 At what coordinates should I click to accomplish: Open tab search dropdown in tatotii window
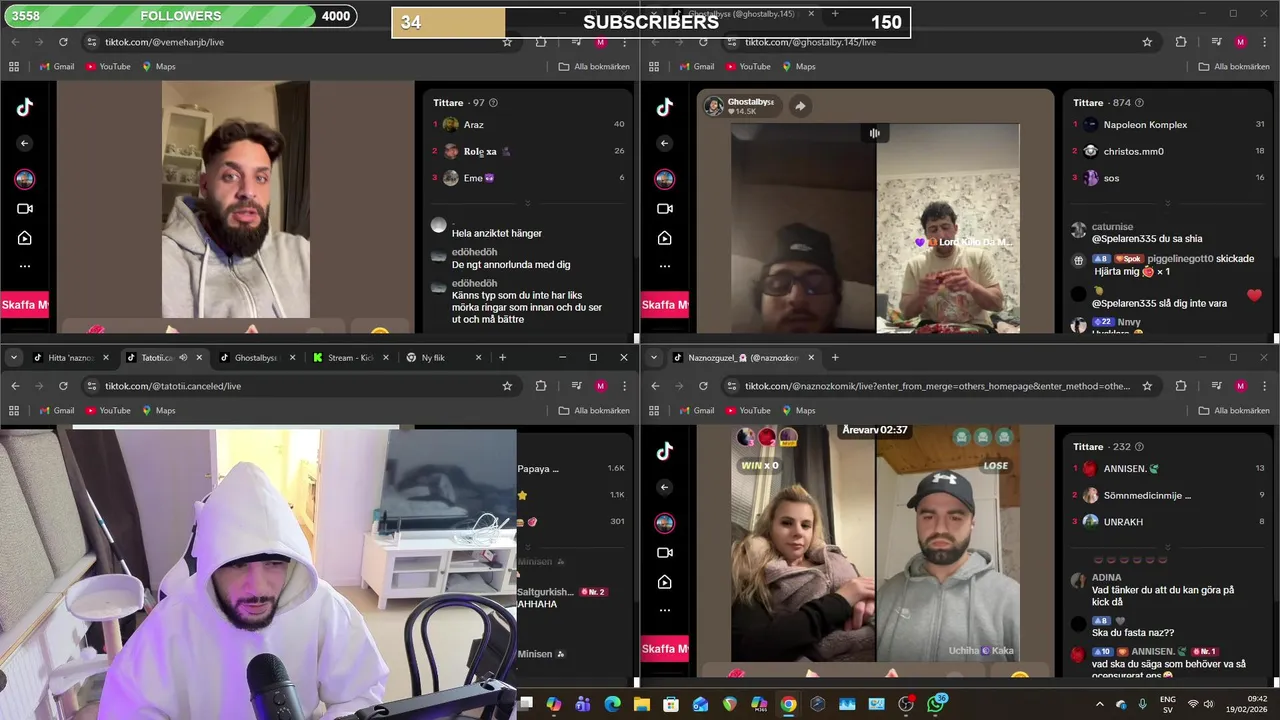[x=14, y=357]
